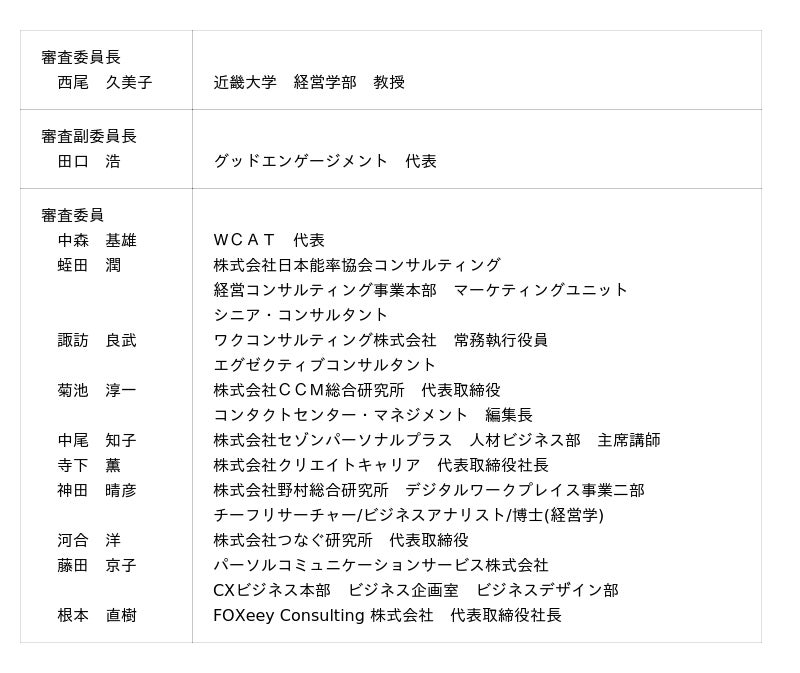The height and width of the screenshot is (673, 800).
Task: Select the name 諏訪 良武
Action: pyautogui.click(x=97, y=340)
